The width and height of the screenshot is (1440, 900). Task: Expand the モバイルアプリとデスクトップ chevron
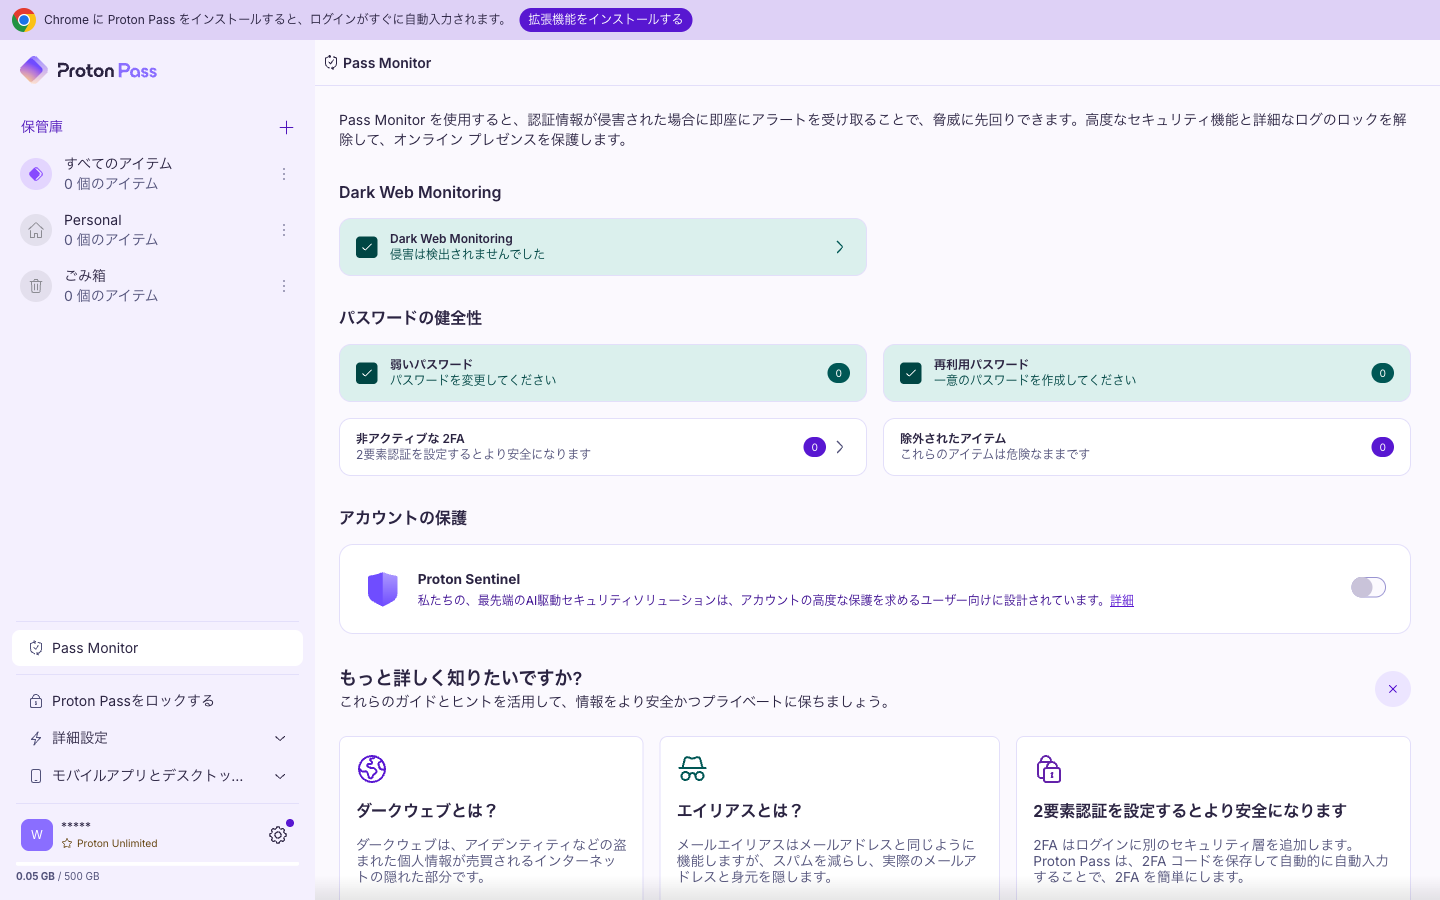click(x=280, y=776)
